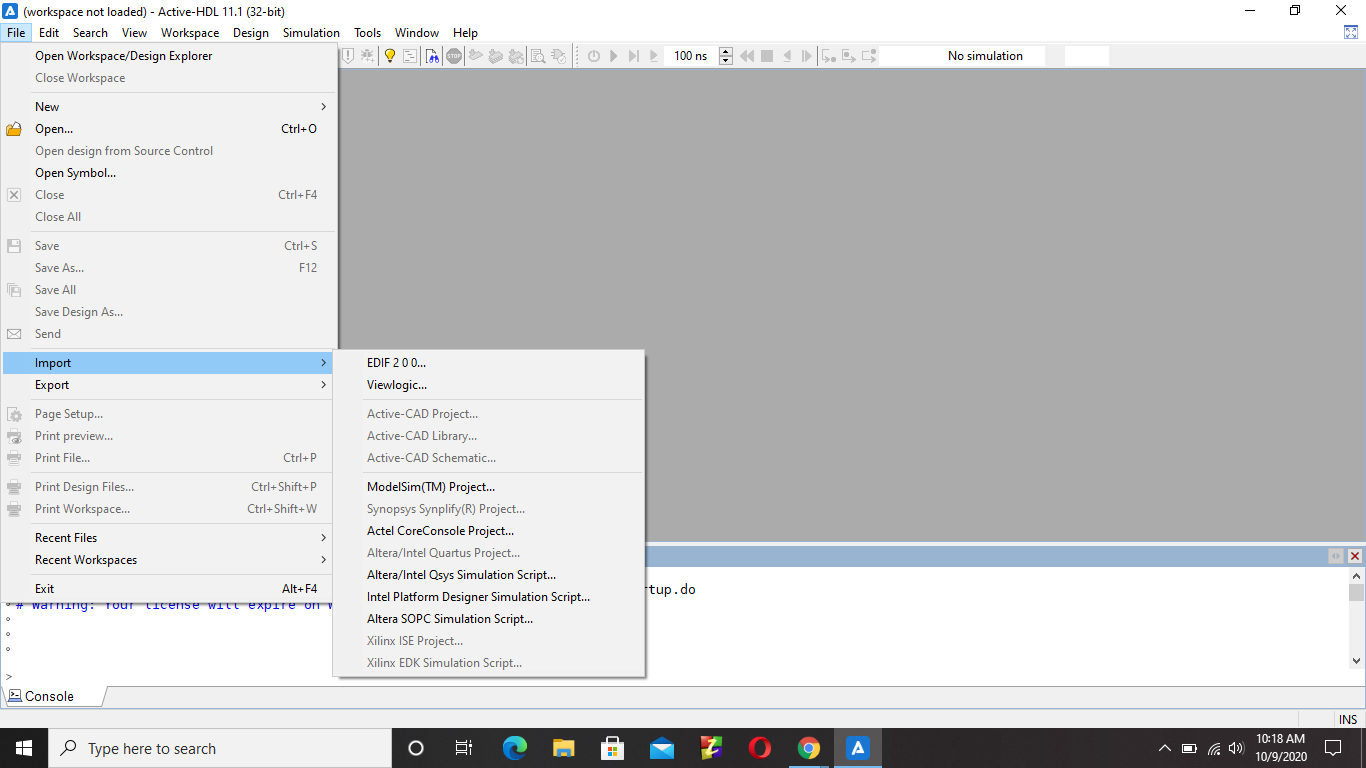
Task: Close the Console panel with red X
Action: click(1355, 556)
